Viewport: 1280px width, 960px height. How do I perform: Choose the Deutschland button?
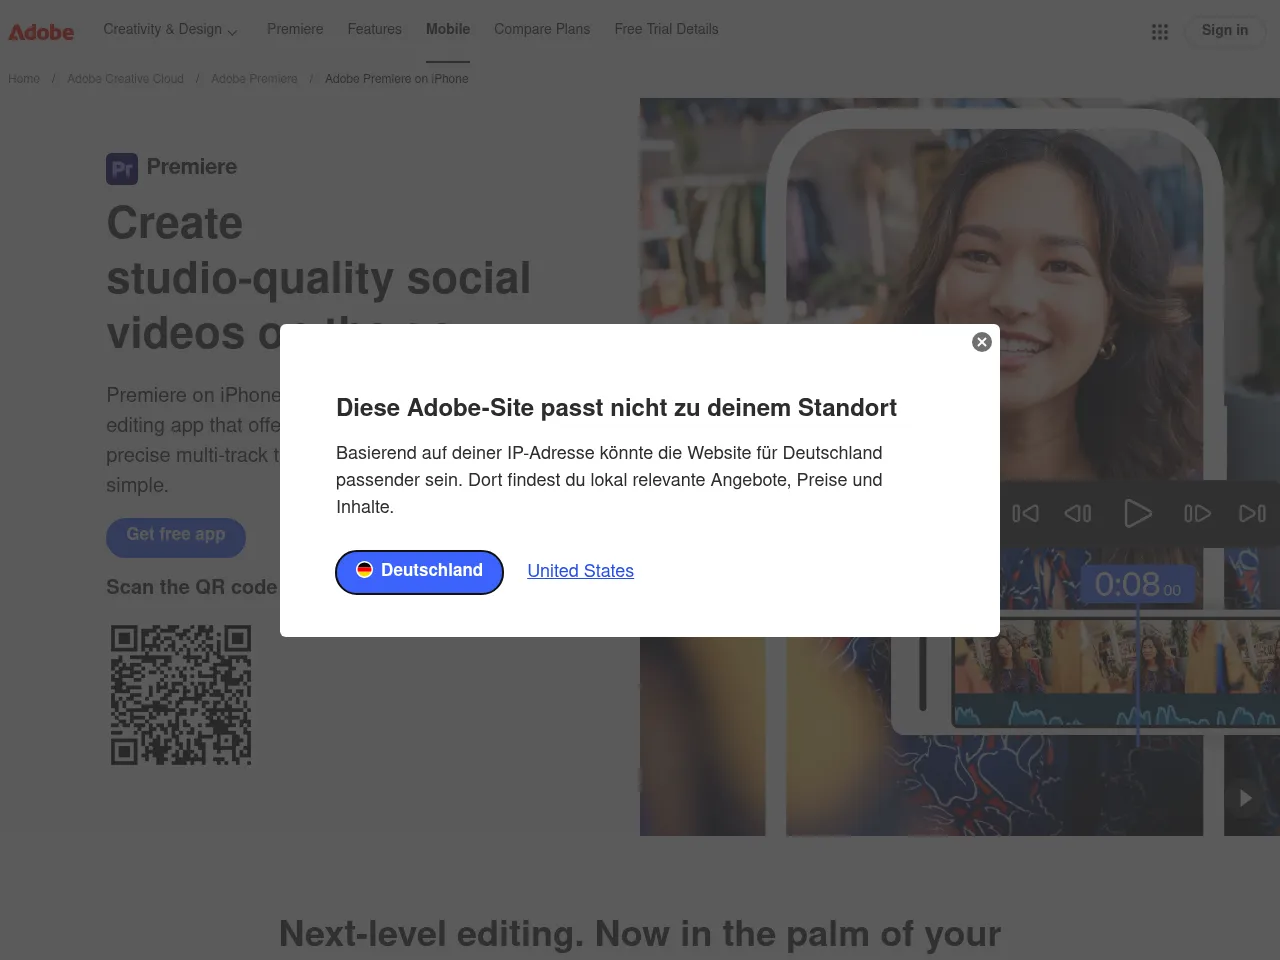tap(419, 571)
